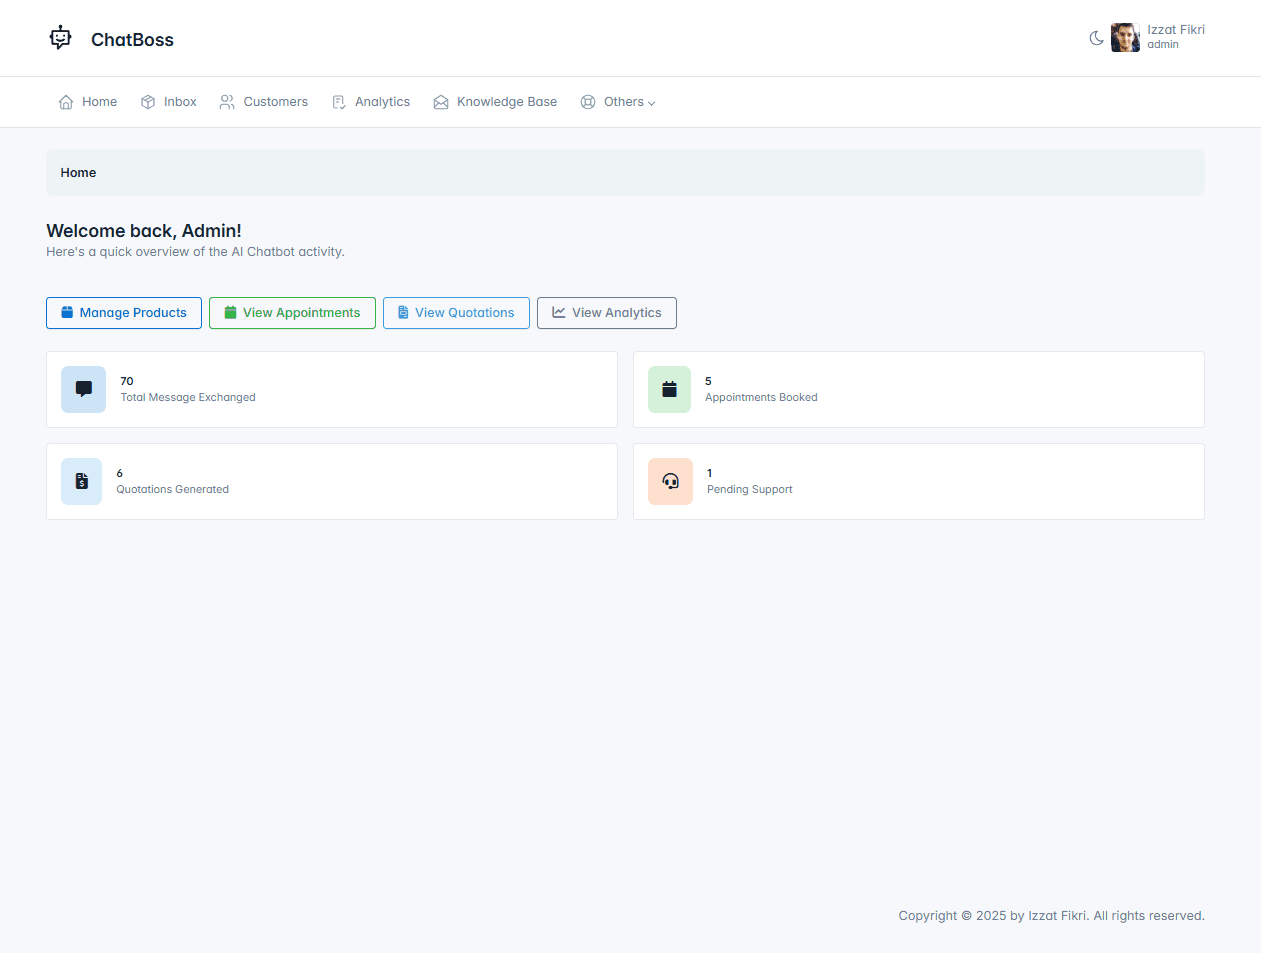
Task: Click the ChatBoss brand name
Action: [132, 40]
